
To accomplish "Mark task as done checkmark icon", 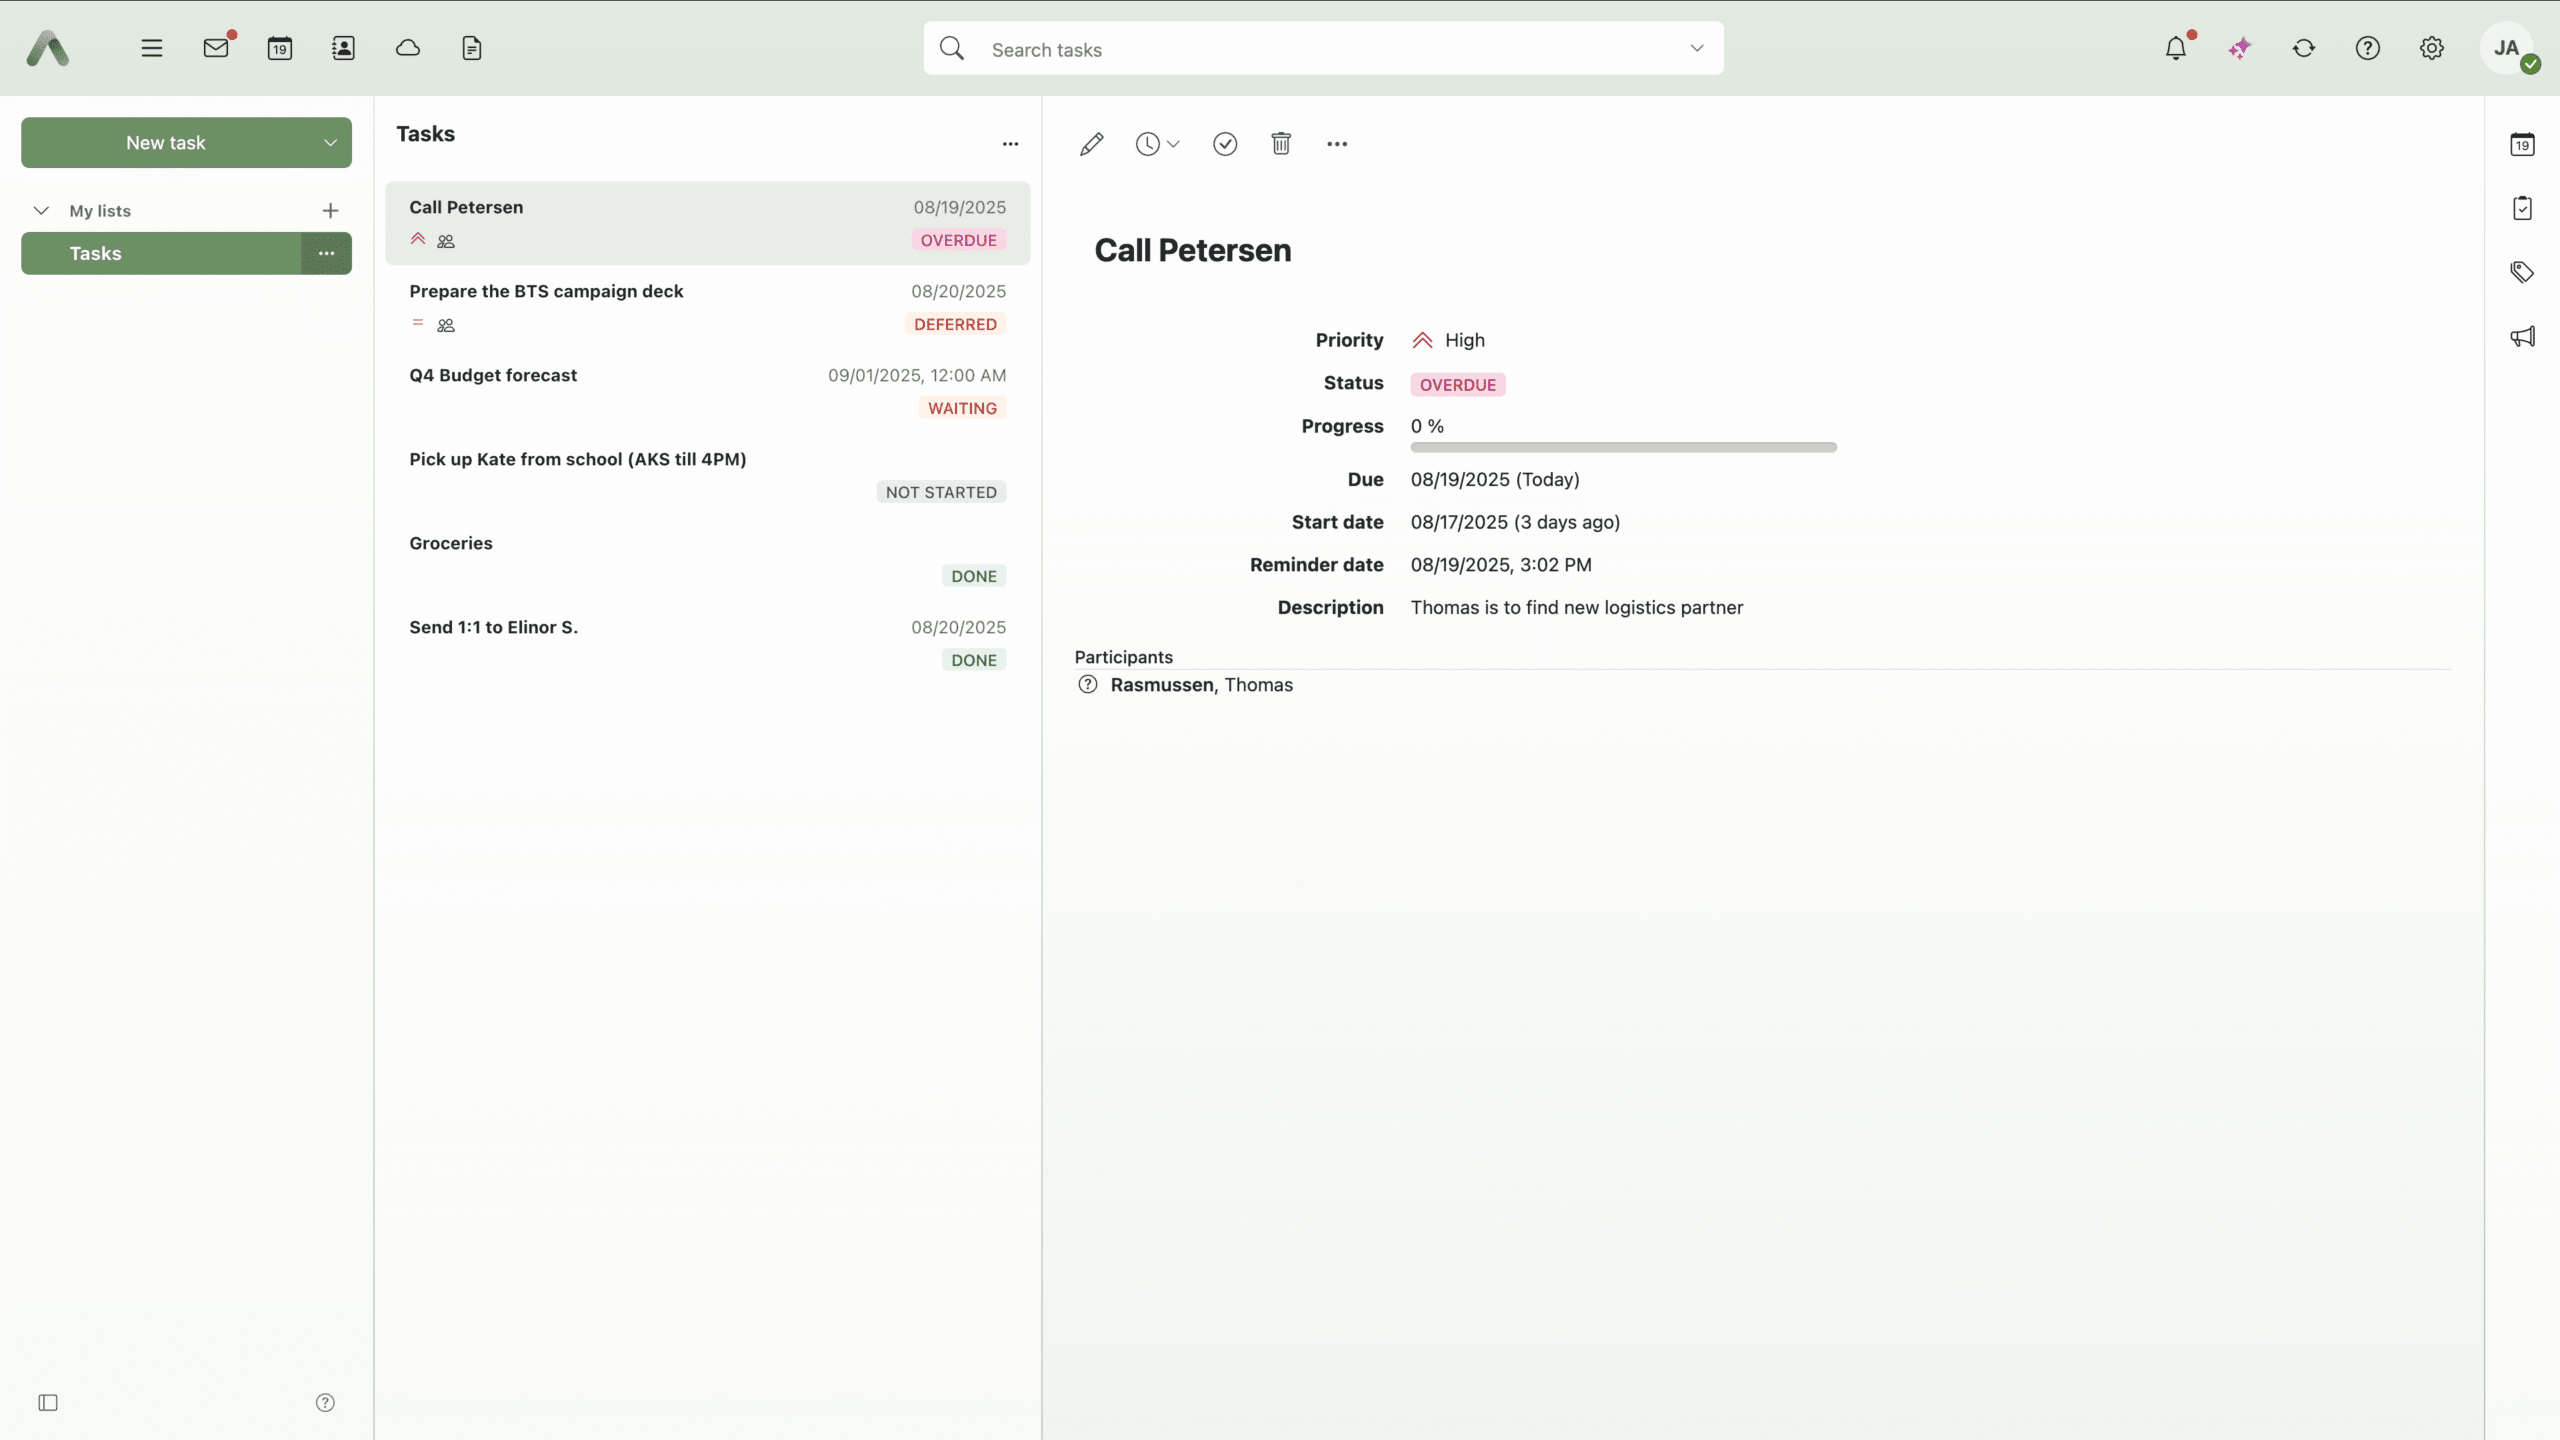I will [x=1225, y=144].
